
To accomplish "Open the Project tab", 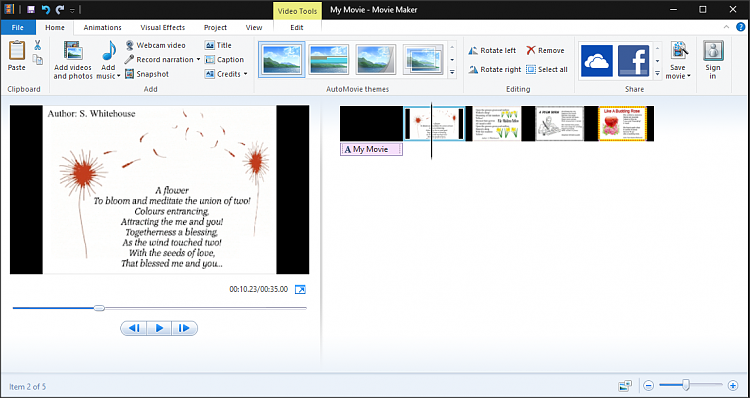I will pos(215,28).
